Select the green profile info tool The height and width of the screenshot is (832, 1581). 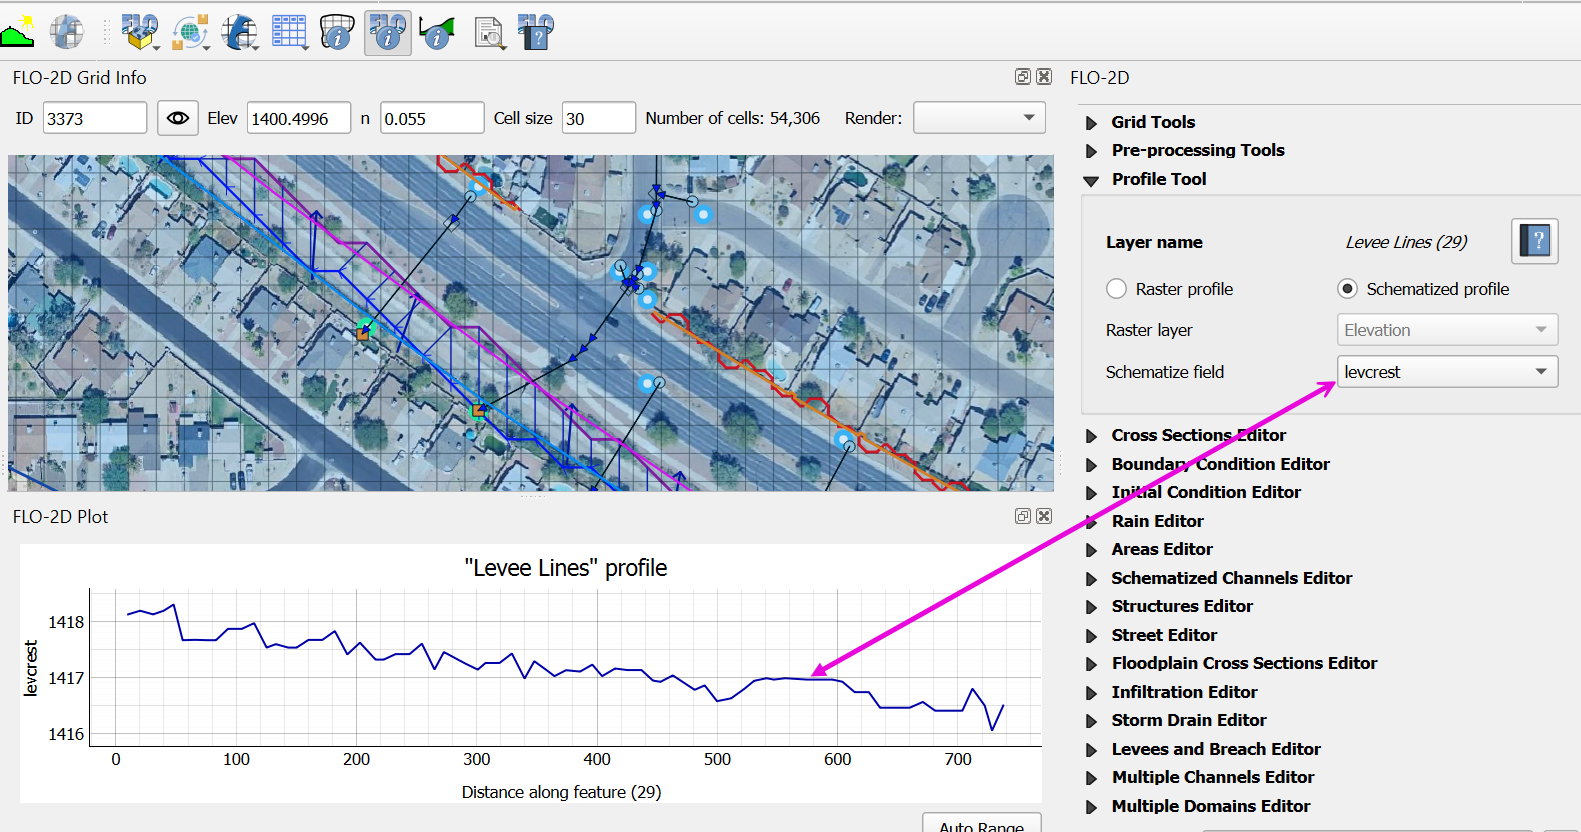437,32
